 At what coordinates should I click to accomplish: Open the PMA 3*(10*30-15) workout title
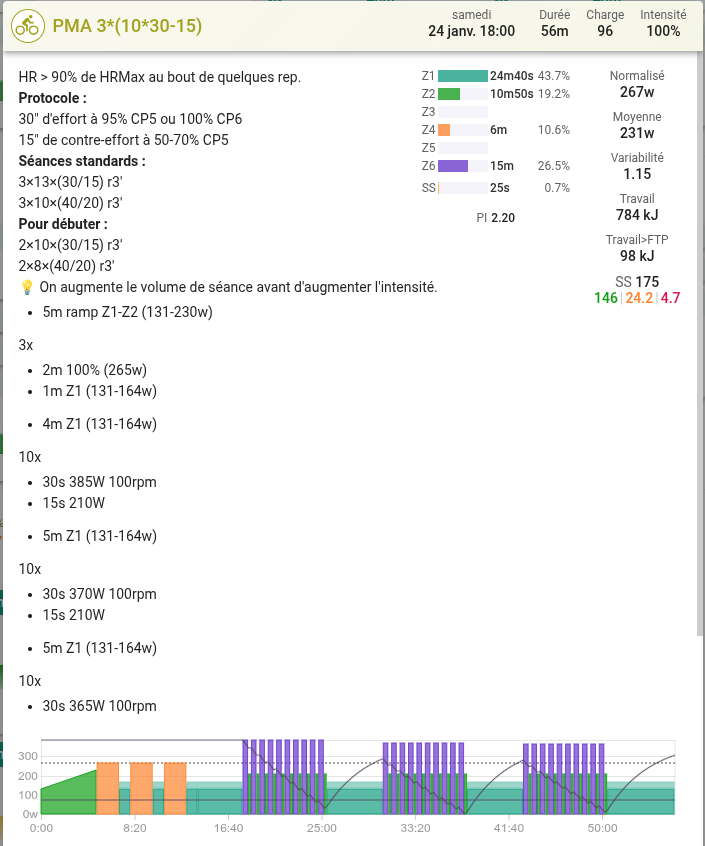pos(125,26)
